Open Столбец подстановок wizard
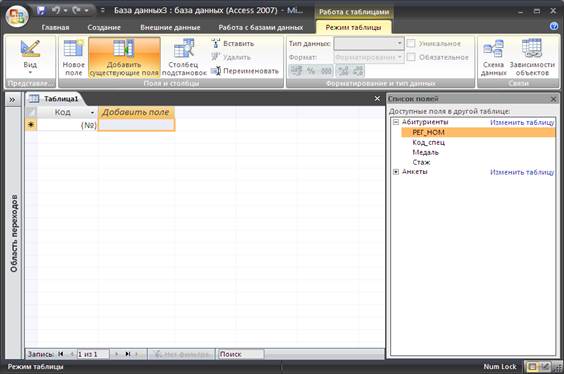Viewport: 564px width, 374px height. pyautogui.click(x=184, y=58)
